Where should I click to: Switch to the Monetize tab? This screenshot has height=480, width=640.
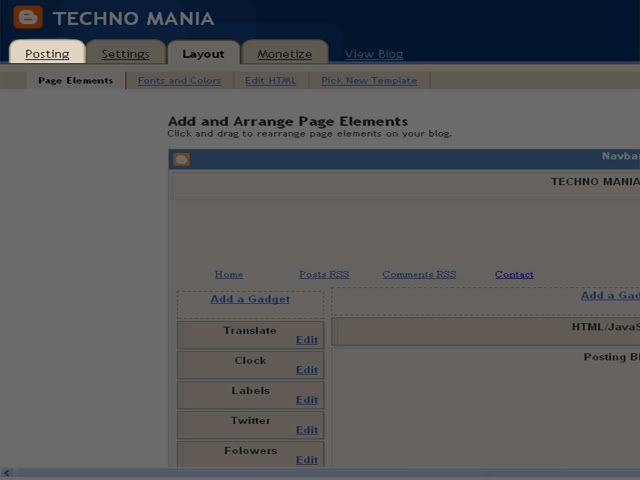(284, 54)
